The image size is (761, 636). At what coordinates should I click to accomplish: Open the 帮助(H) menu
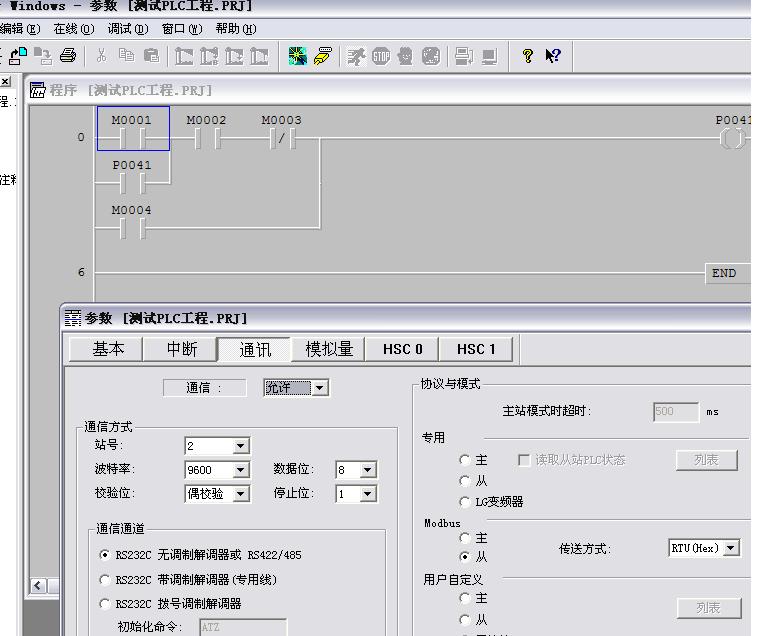tap(235, 29)
